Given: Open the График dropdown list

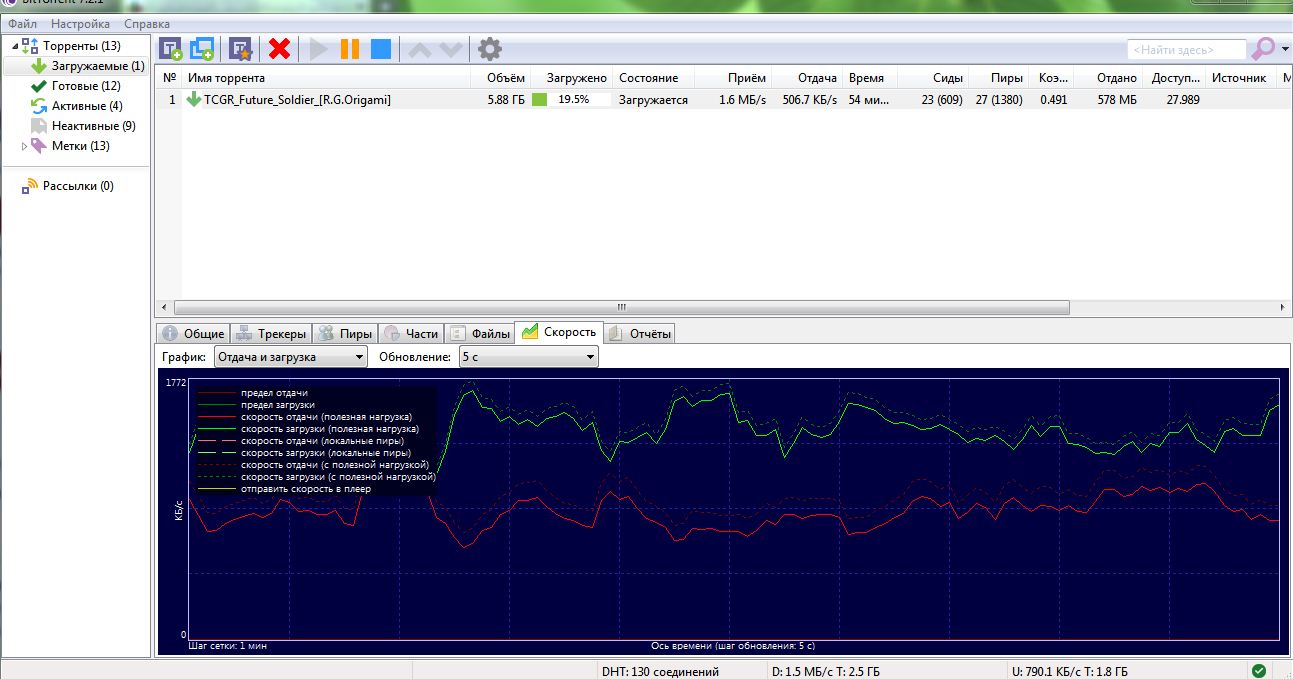Looking at the screenshot, I should [291, 357].
